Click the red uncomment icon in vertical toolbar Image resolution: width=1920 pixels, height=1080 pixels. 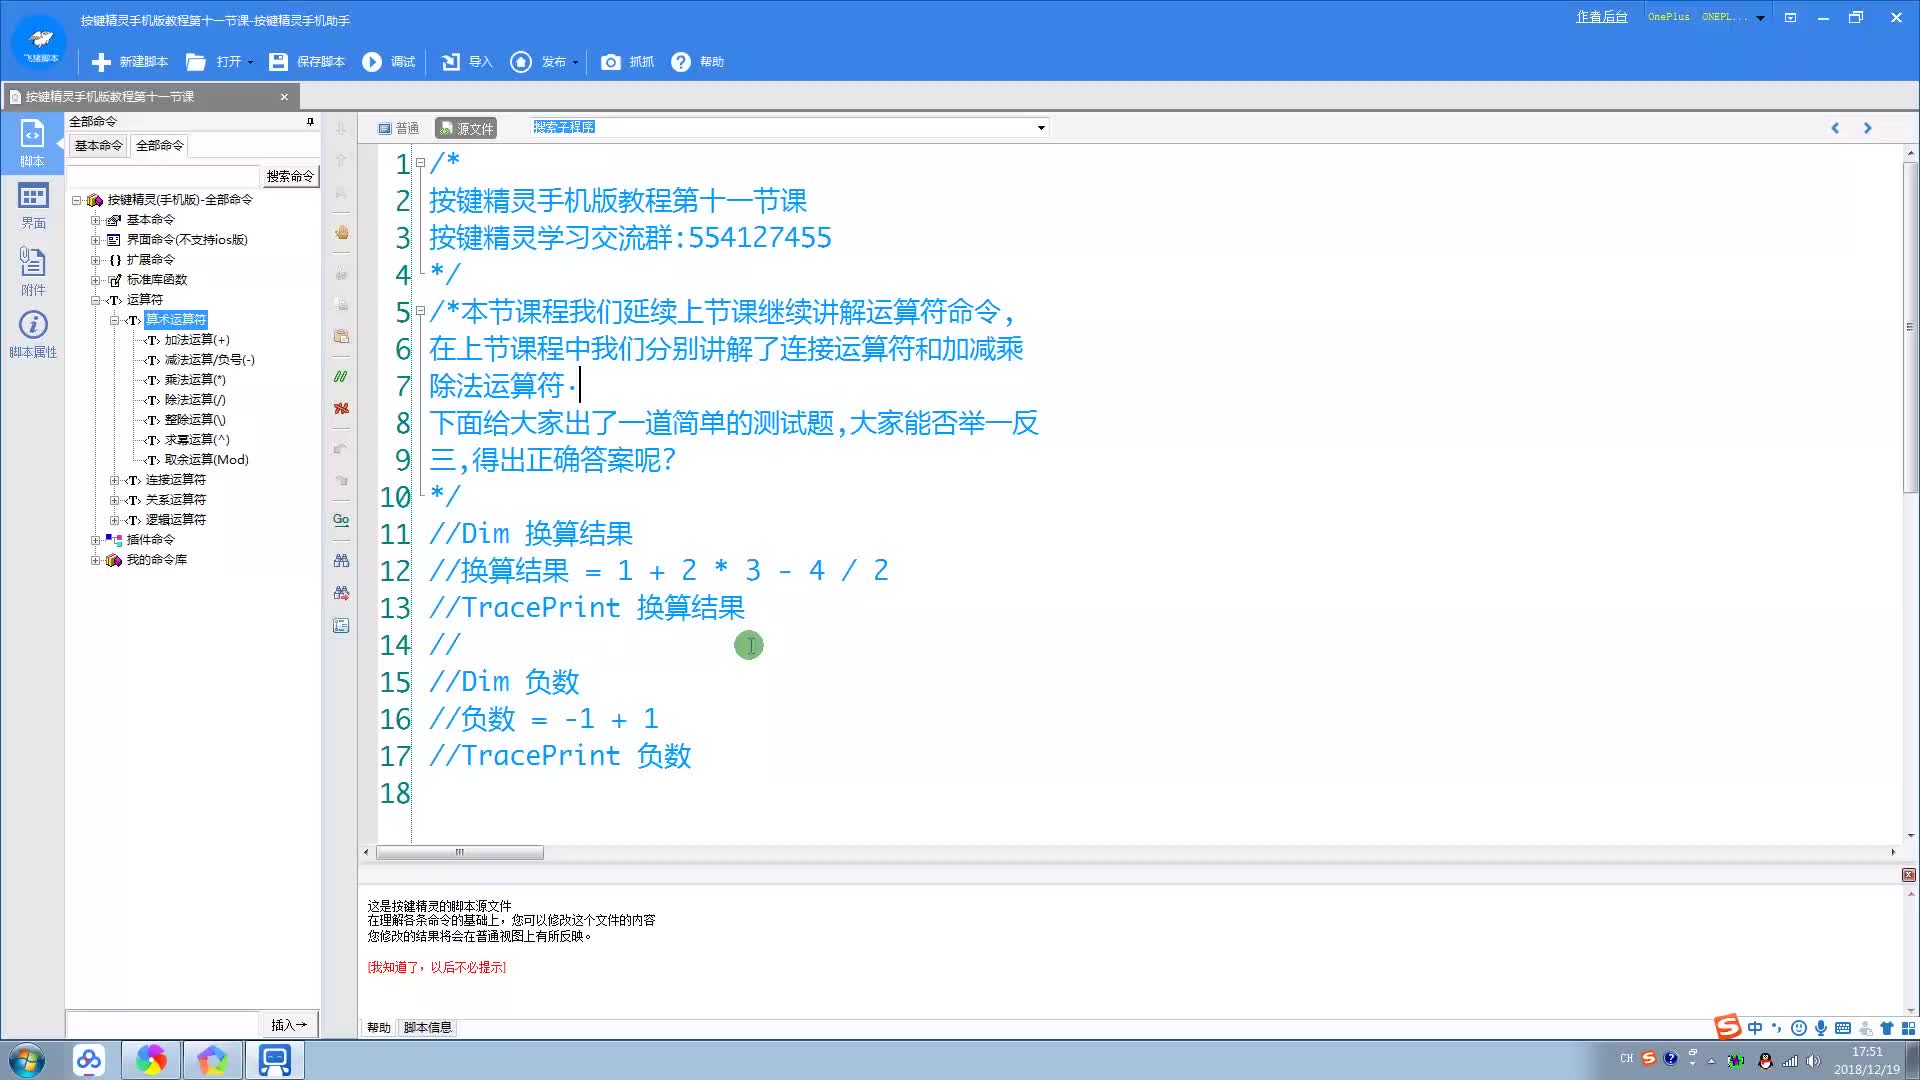(341, 408)
